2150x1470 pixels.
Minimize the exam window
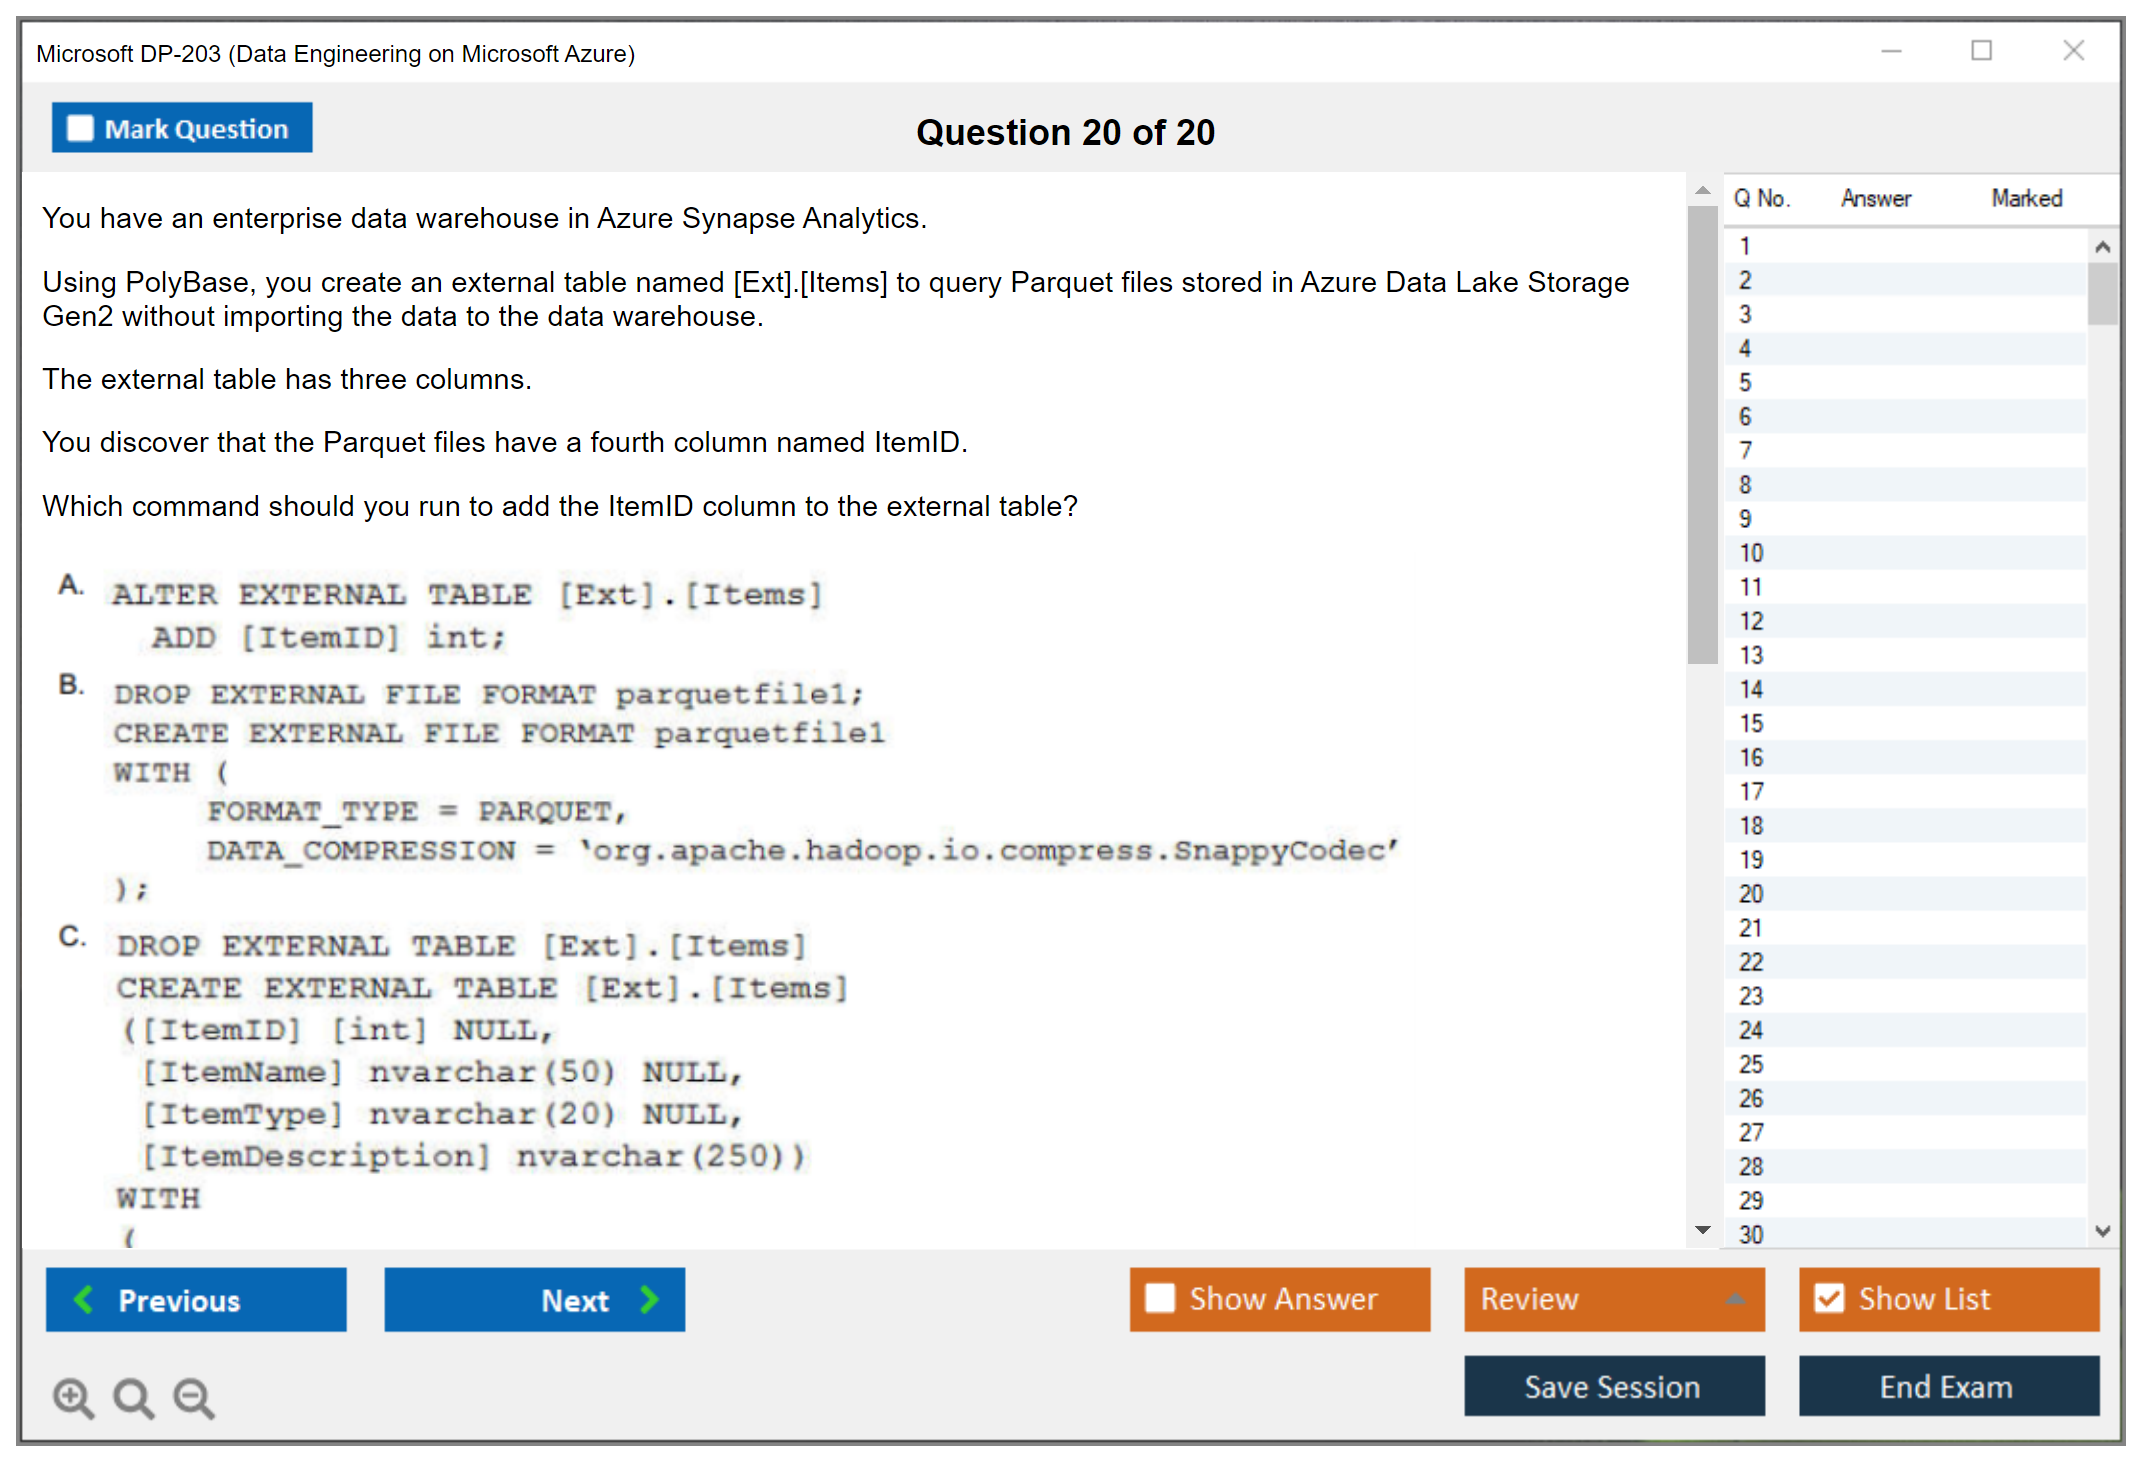pos(1891,51)
